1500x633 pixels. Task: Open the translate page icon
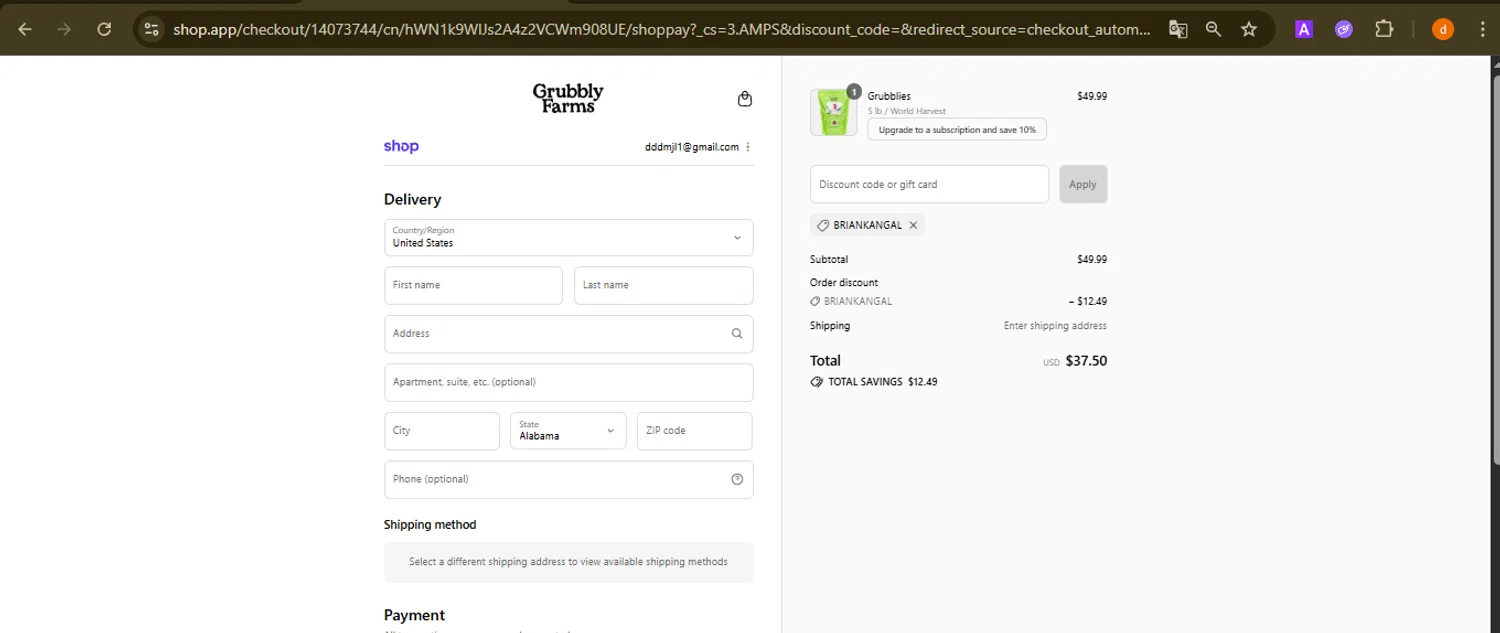1179,29
